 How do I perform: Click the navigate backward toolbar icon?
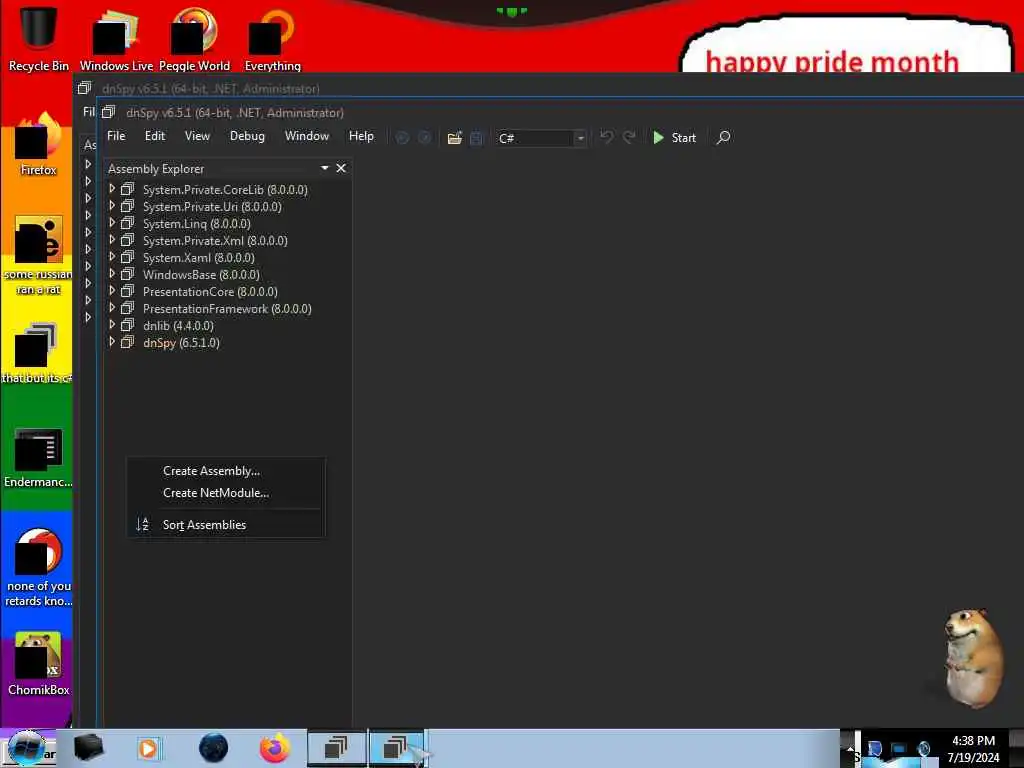[x=402, y=138]
